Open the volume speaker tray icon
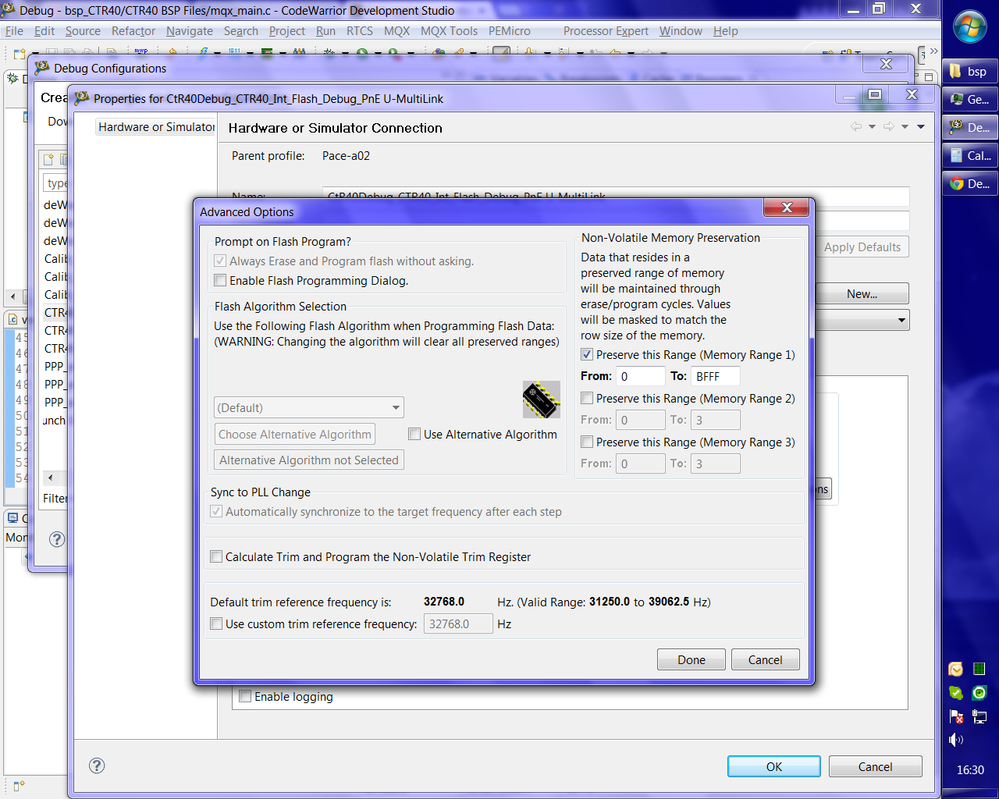This screenshot has width=999, height=799. click(x=956, y=740)
